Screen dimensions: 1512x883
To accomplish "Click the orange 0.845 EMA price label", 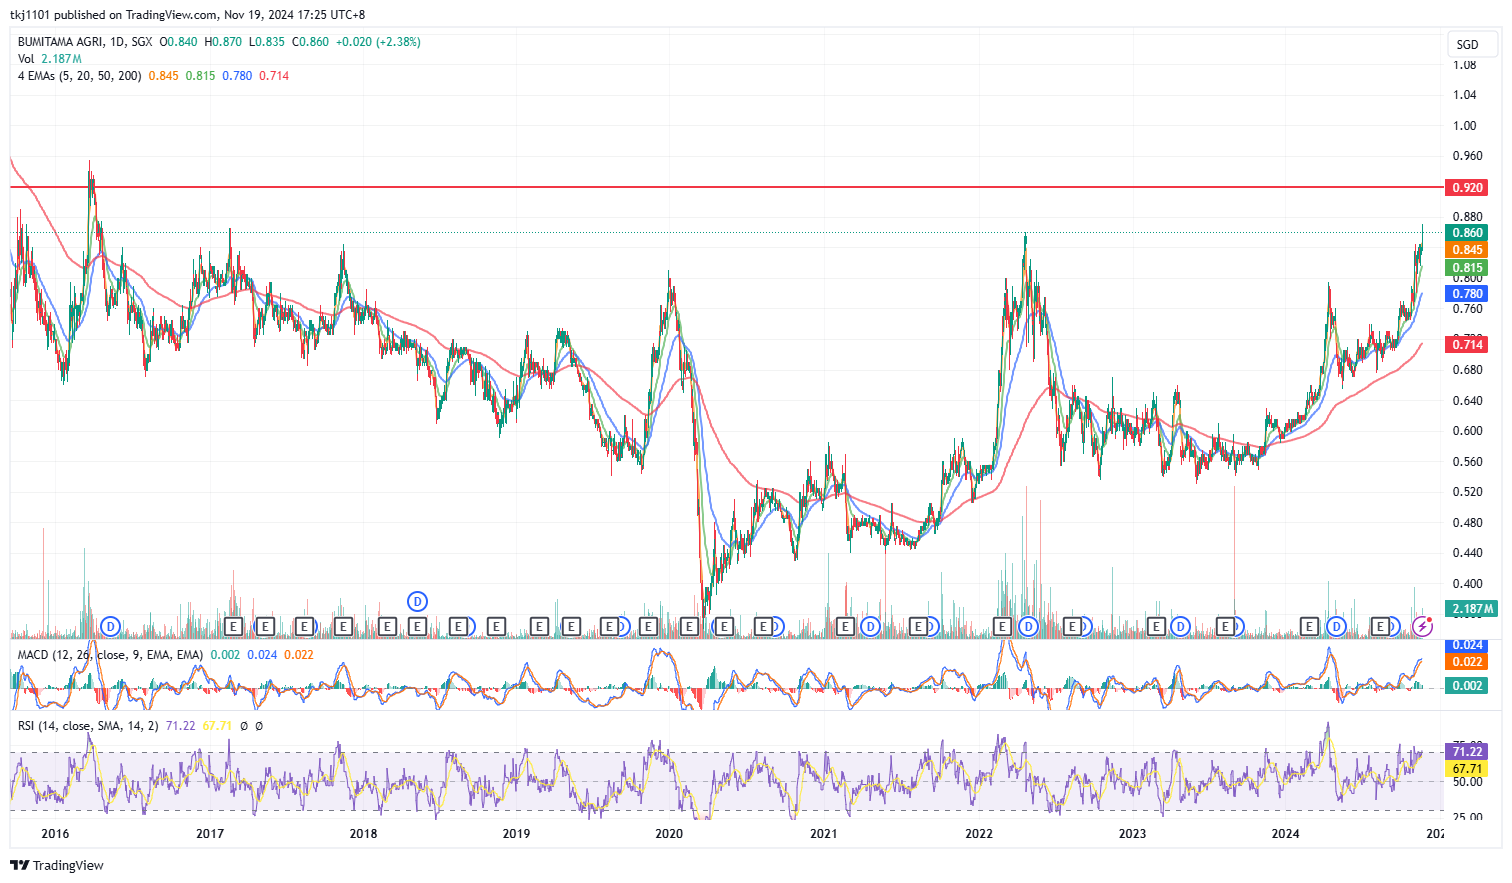I will point(1467,250).
